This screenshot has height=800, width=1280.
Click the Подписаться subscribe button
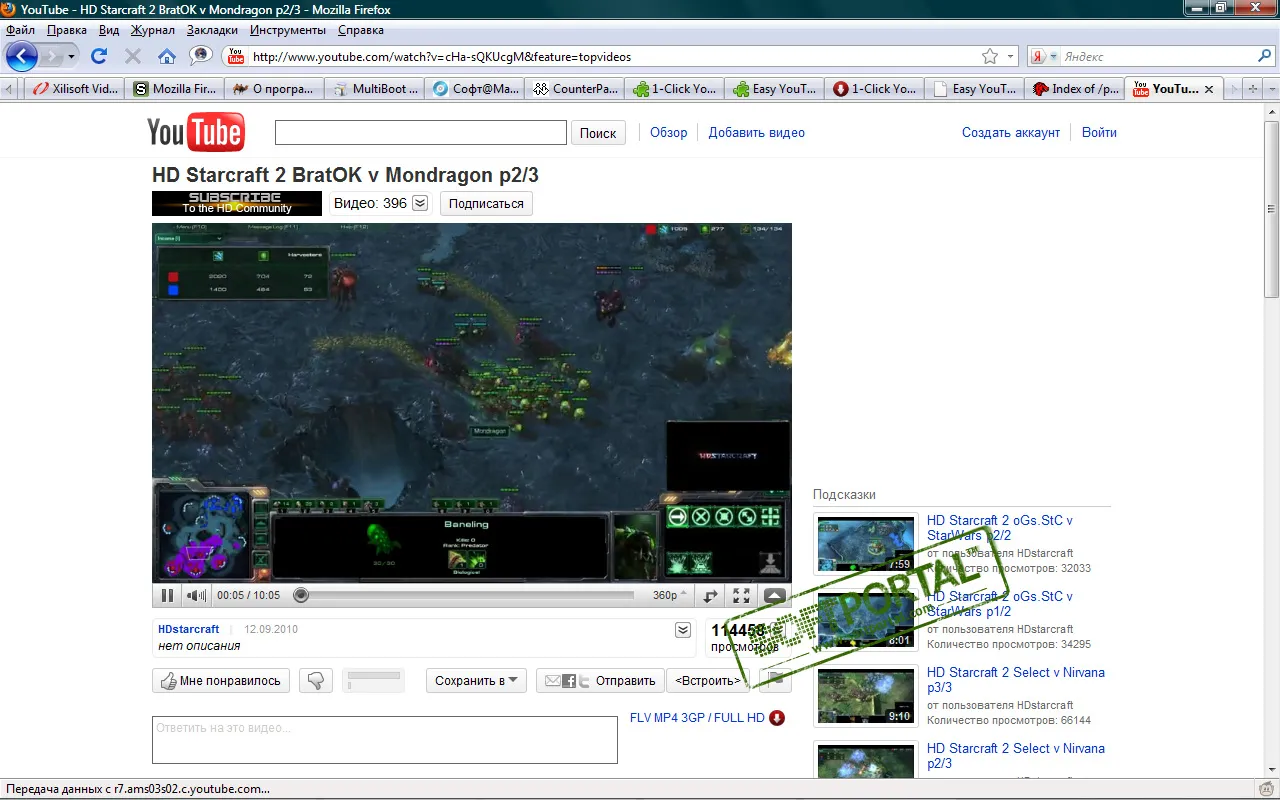click(486, 203)
